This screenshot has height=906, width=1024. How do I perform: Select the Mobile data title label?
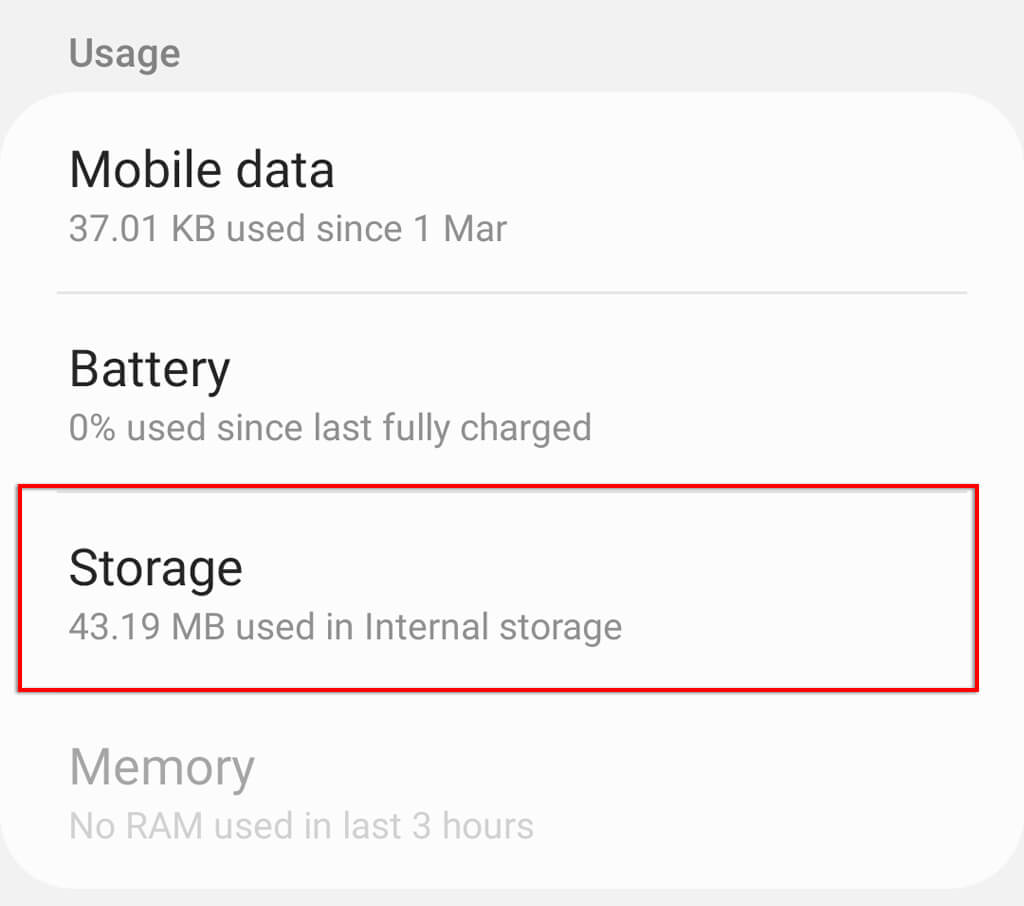(201, 169)
